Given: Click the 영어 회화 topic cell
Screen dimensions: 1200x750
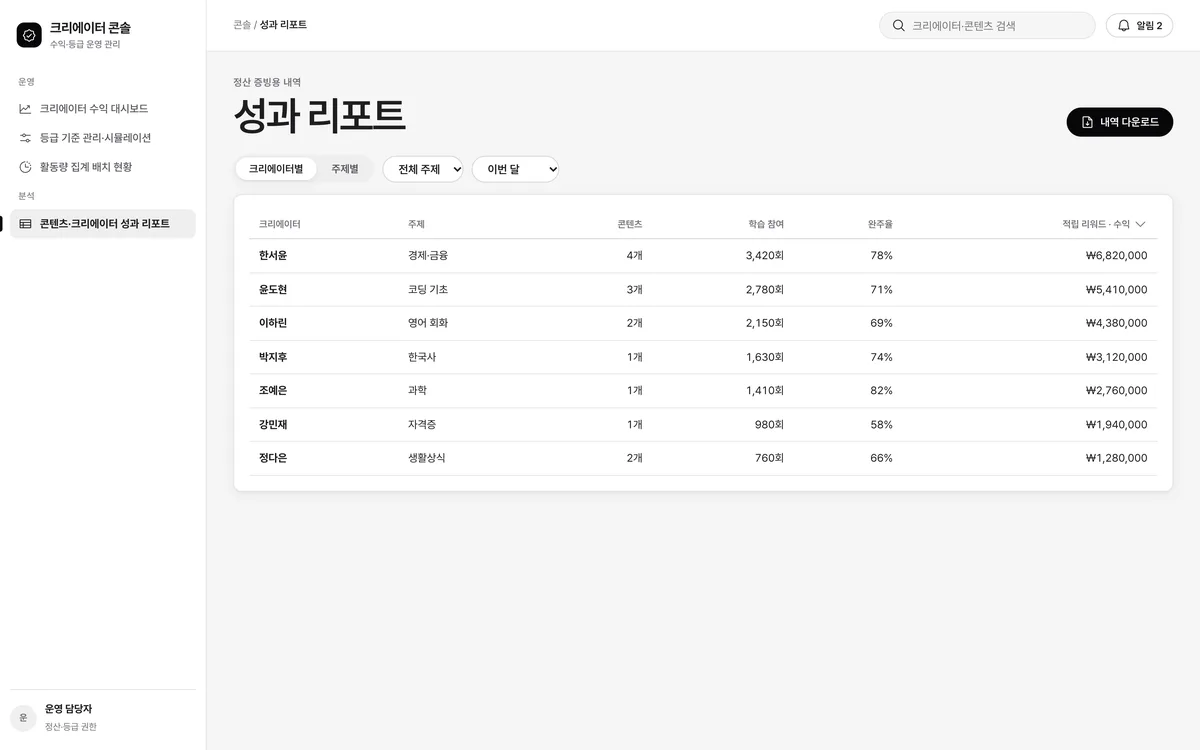Looking at the screenshot, I should click(428, 323).
